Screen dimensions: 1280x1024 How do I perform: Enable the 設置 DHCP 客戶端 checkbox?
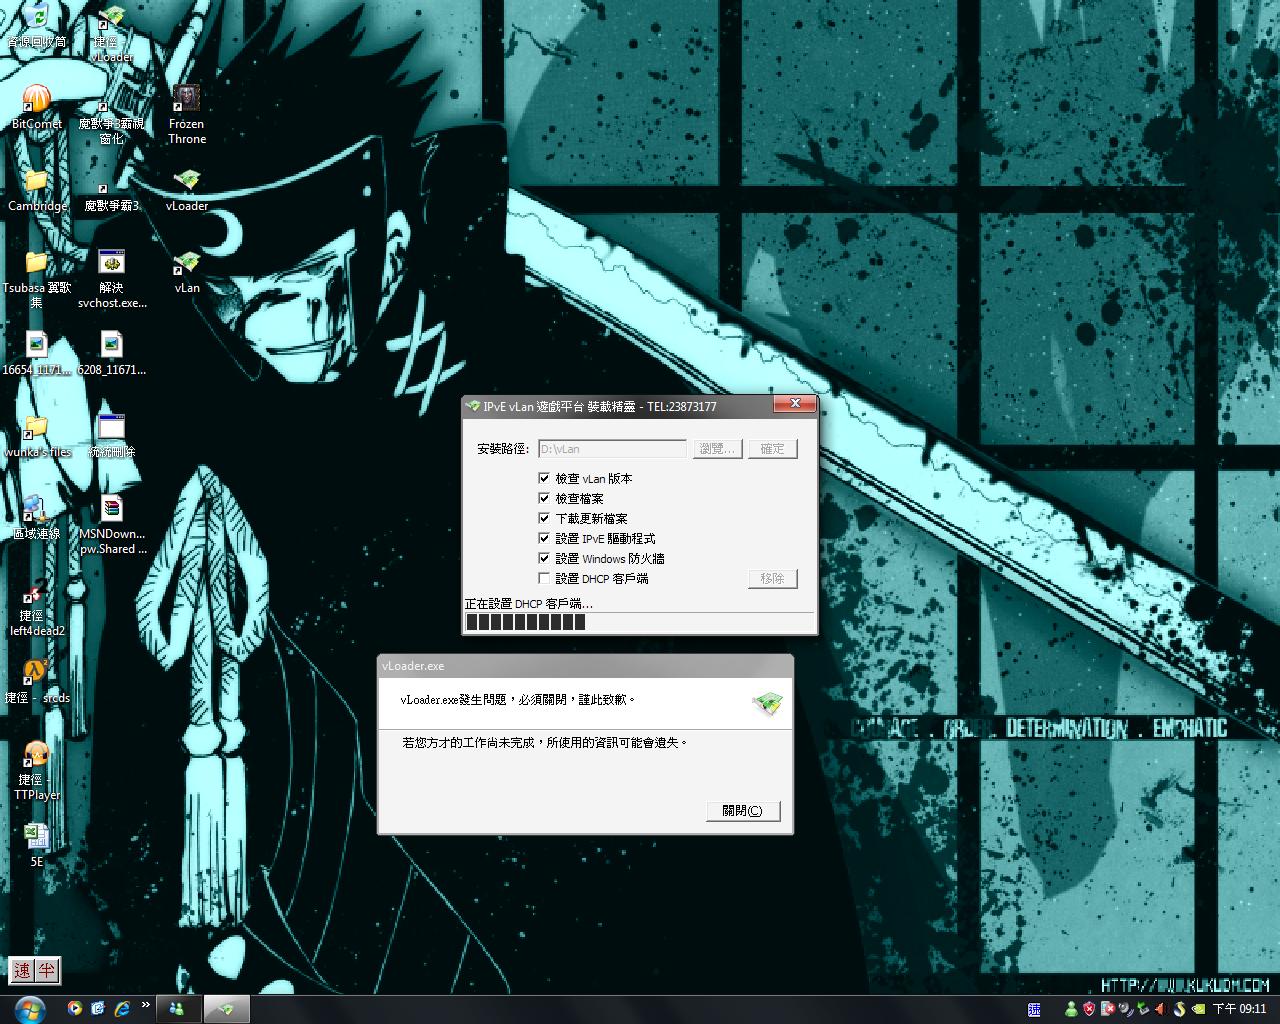(x=544, y=578)
